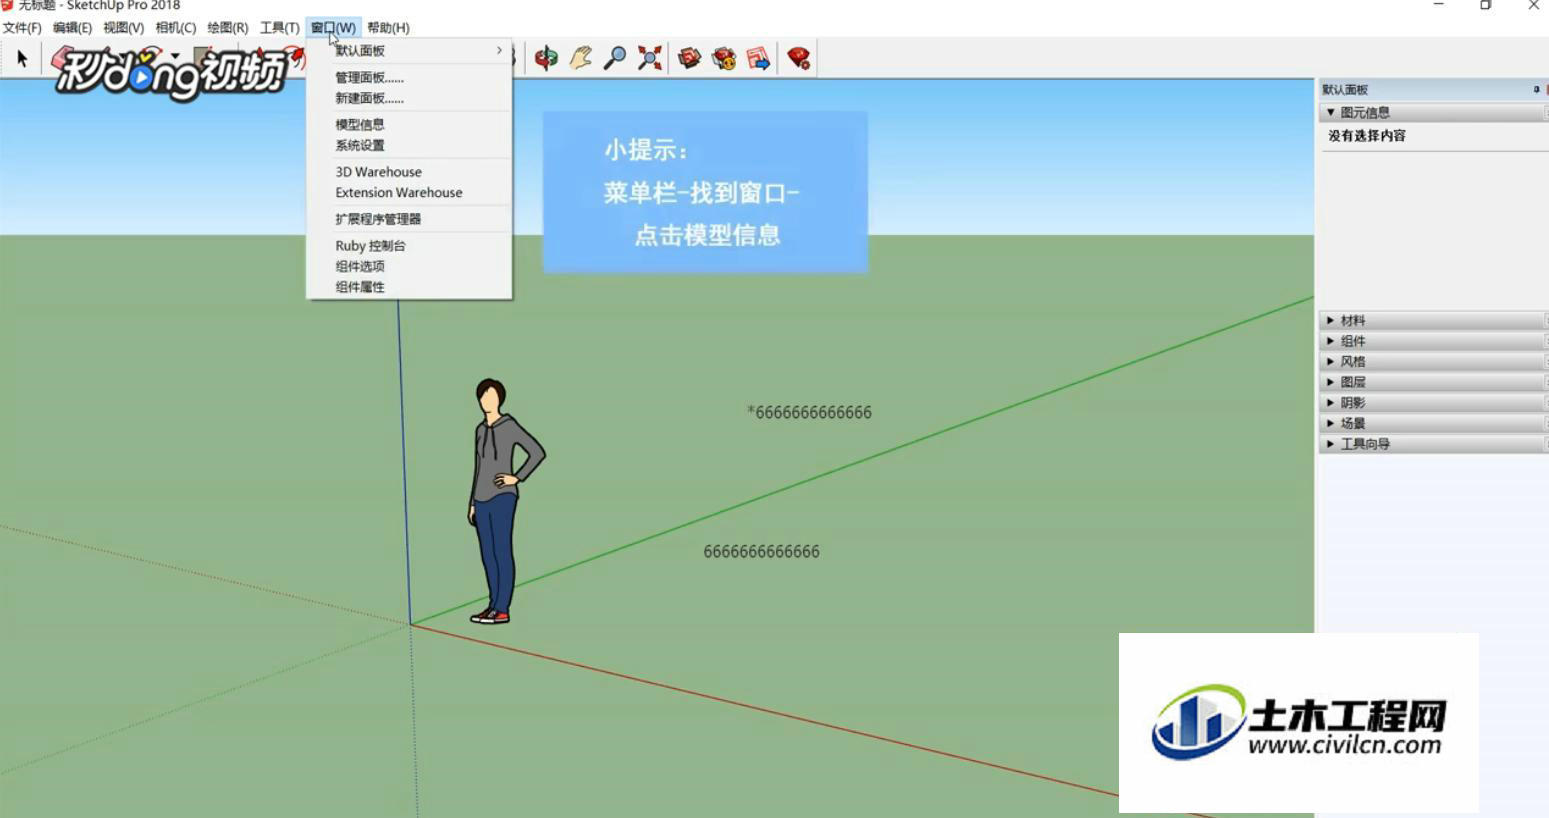Click the Zoom Extents tool
Screen dimensions: 1549x818
click(x=650, y=58)
